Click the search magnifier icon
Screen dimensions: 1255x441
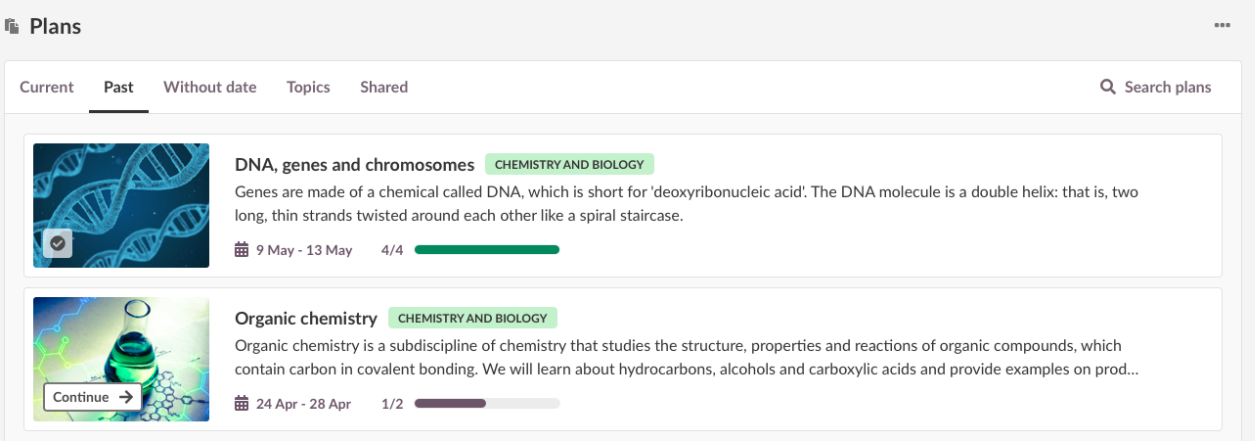click(x=1108, y=87)
